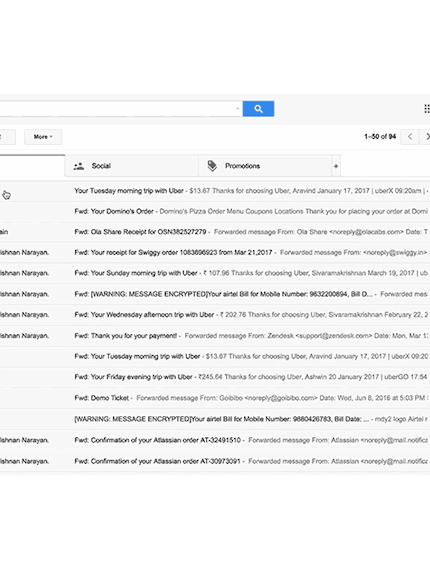Open 'Fwd: Your Wednesday afternoon trip with Uber'
Image resolution: width=430 pixels, height=570 pixels.
point(215,315)
